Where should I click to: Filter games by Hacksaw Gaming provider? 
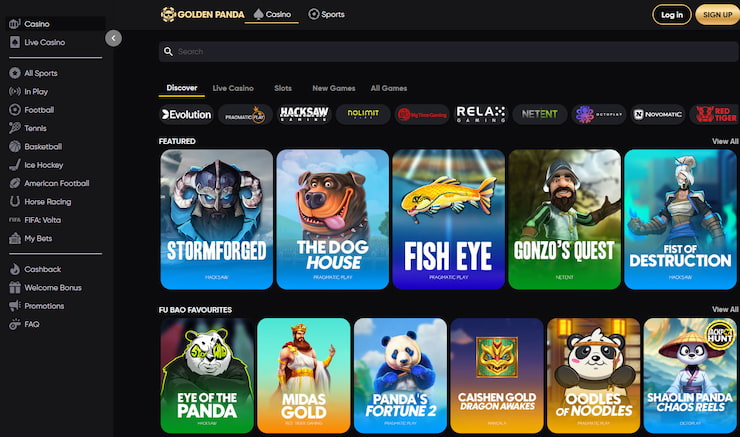(304, 114)
